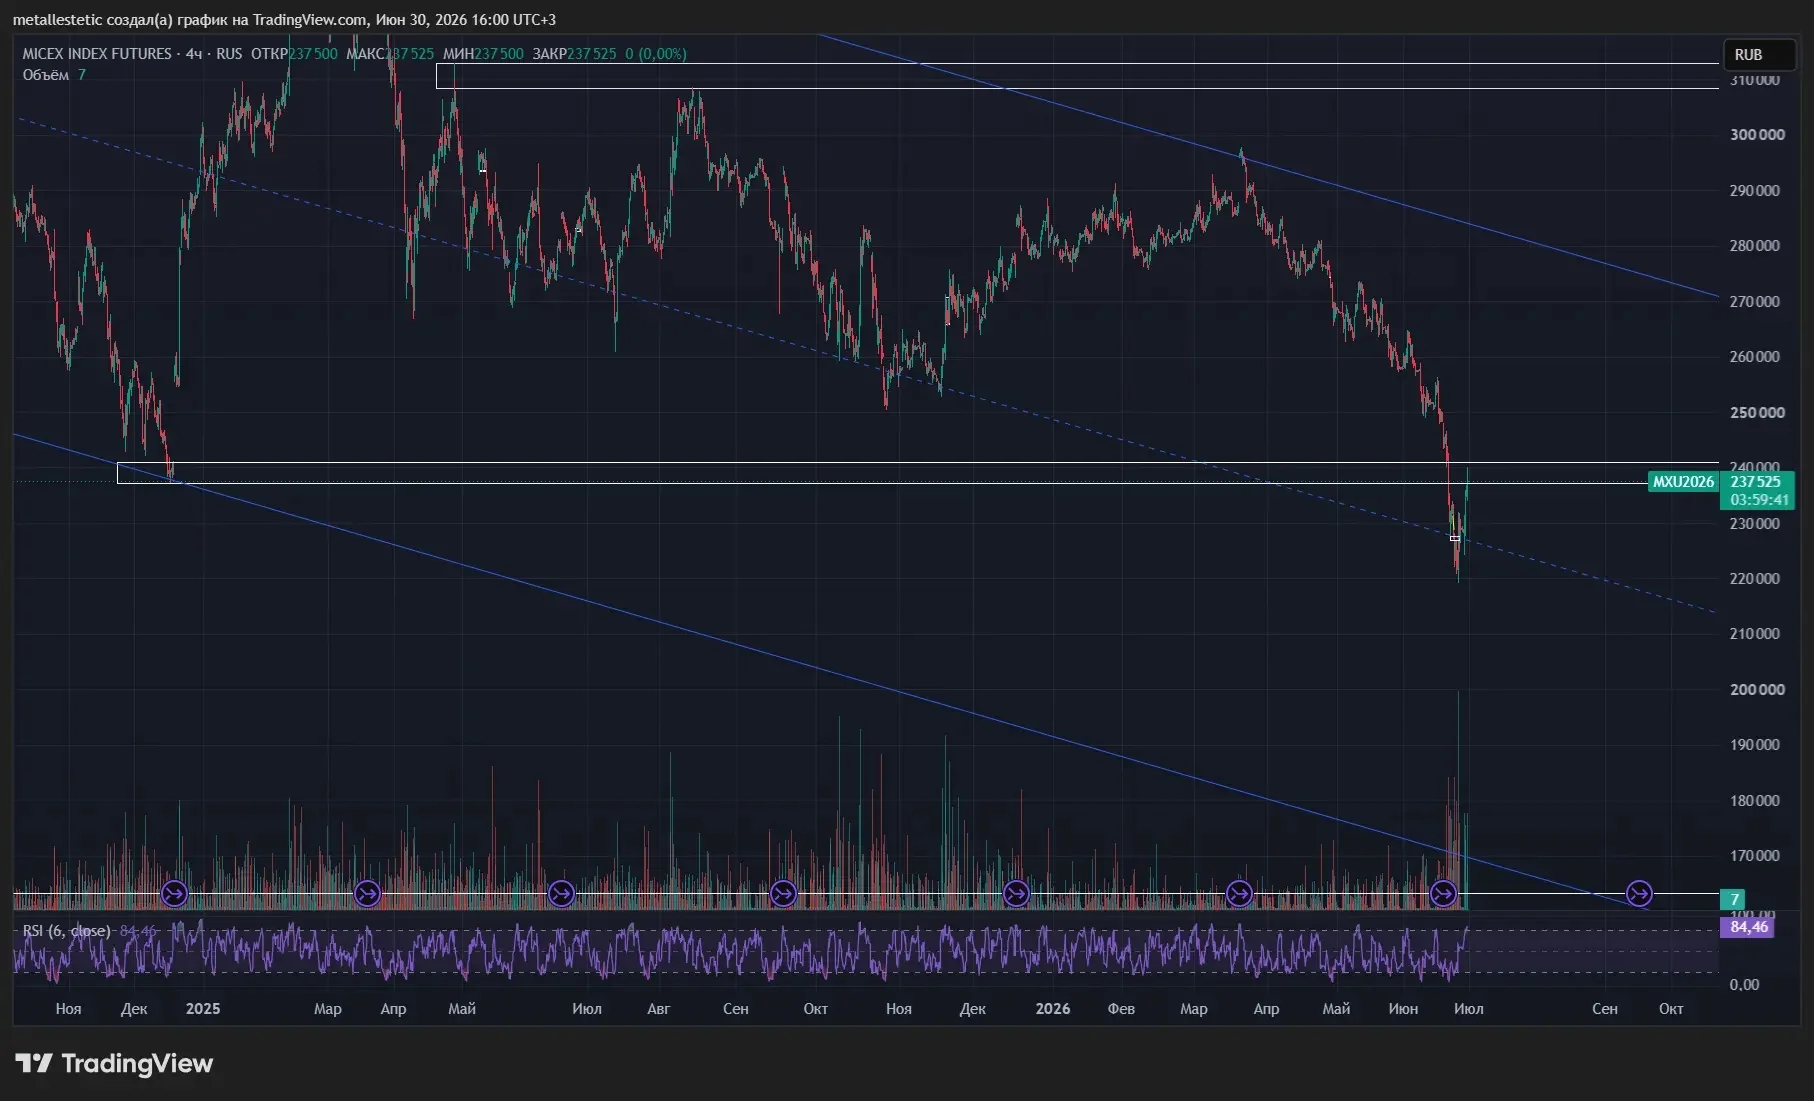Viewport: 1814px width, 1101px height.
Task: Click the 170 000 price axis label
Action: coord(1755,856)
